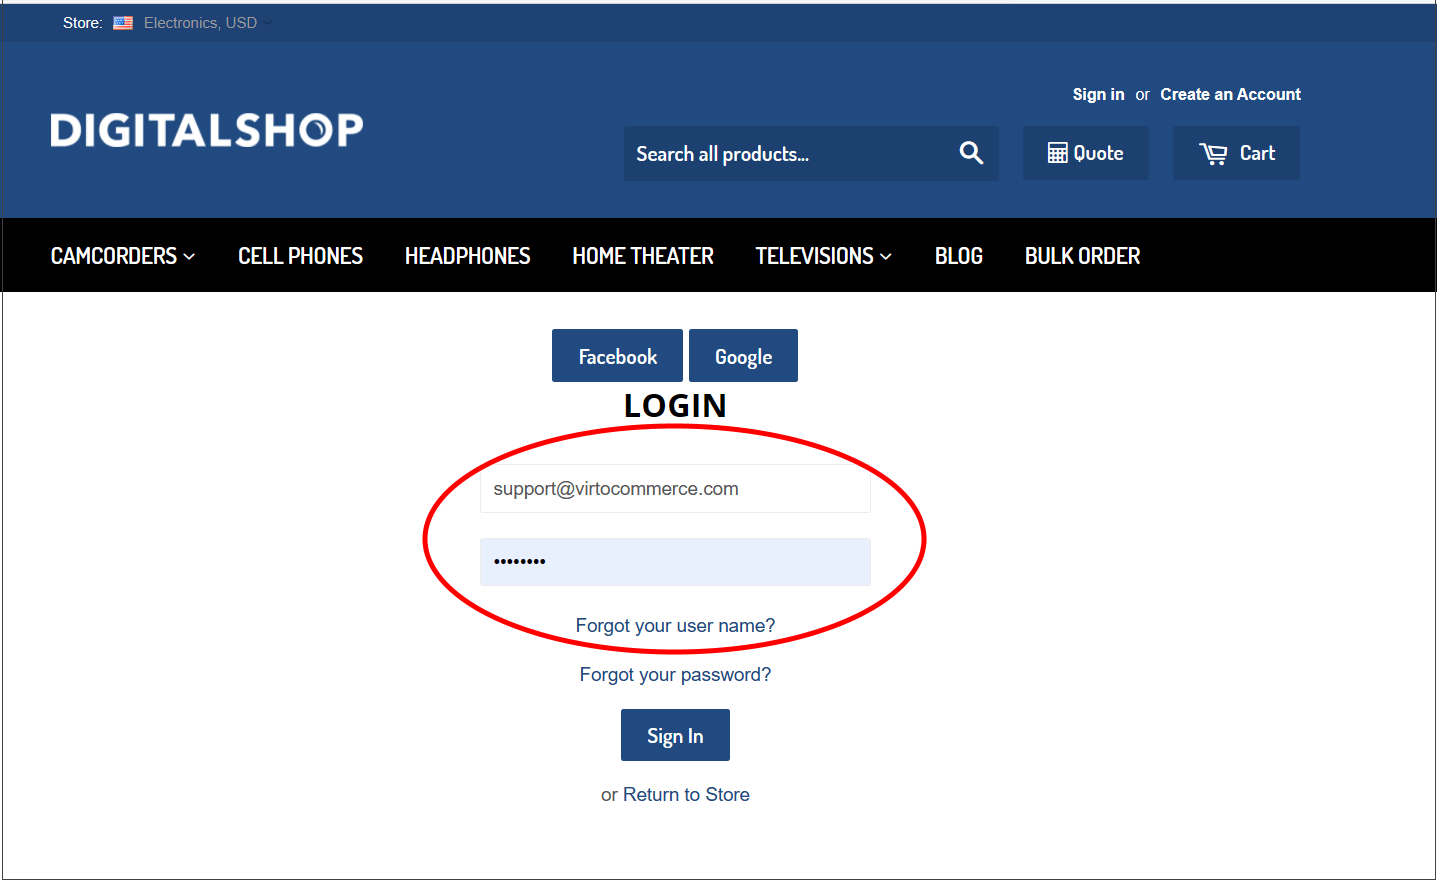This screenshot has height=881, width=1437.
Task: Click the shopping cart icon
Action: point(1213,154)
